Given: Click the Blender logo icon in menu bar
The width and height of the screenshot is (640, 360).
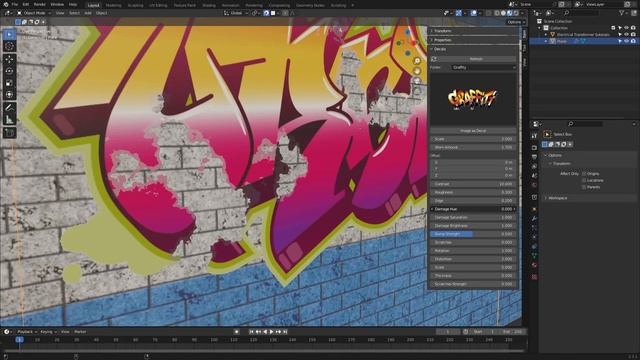Looking at the screenshot, I should tap(6, 4).
